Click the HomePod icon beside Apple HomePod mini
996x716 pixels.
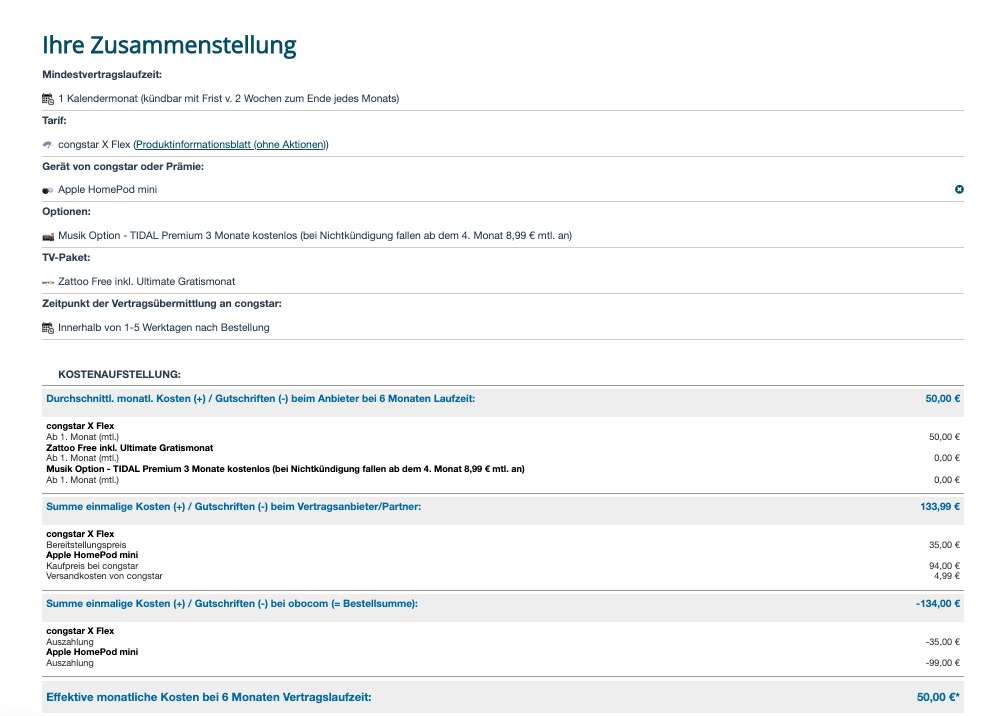click(x=48, y=190)
